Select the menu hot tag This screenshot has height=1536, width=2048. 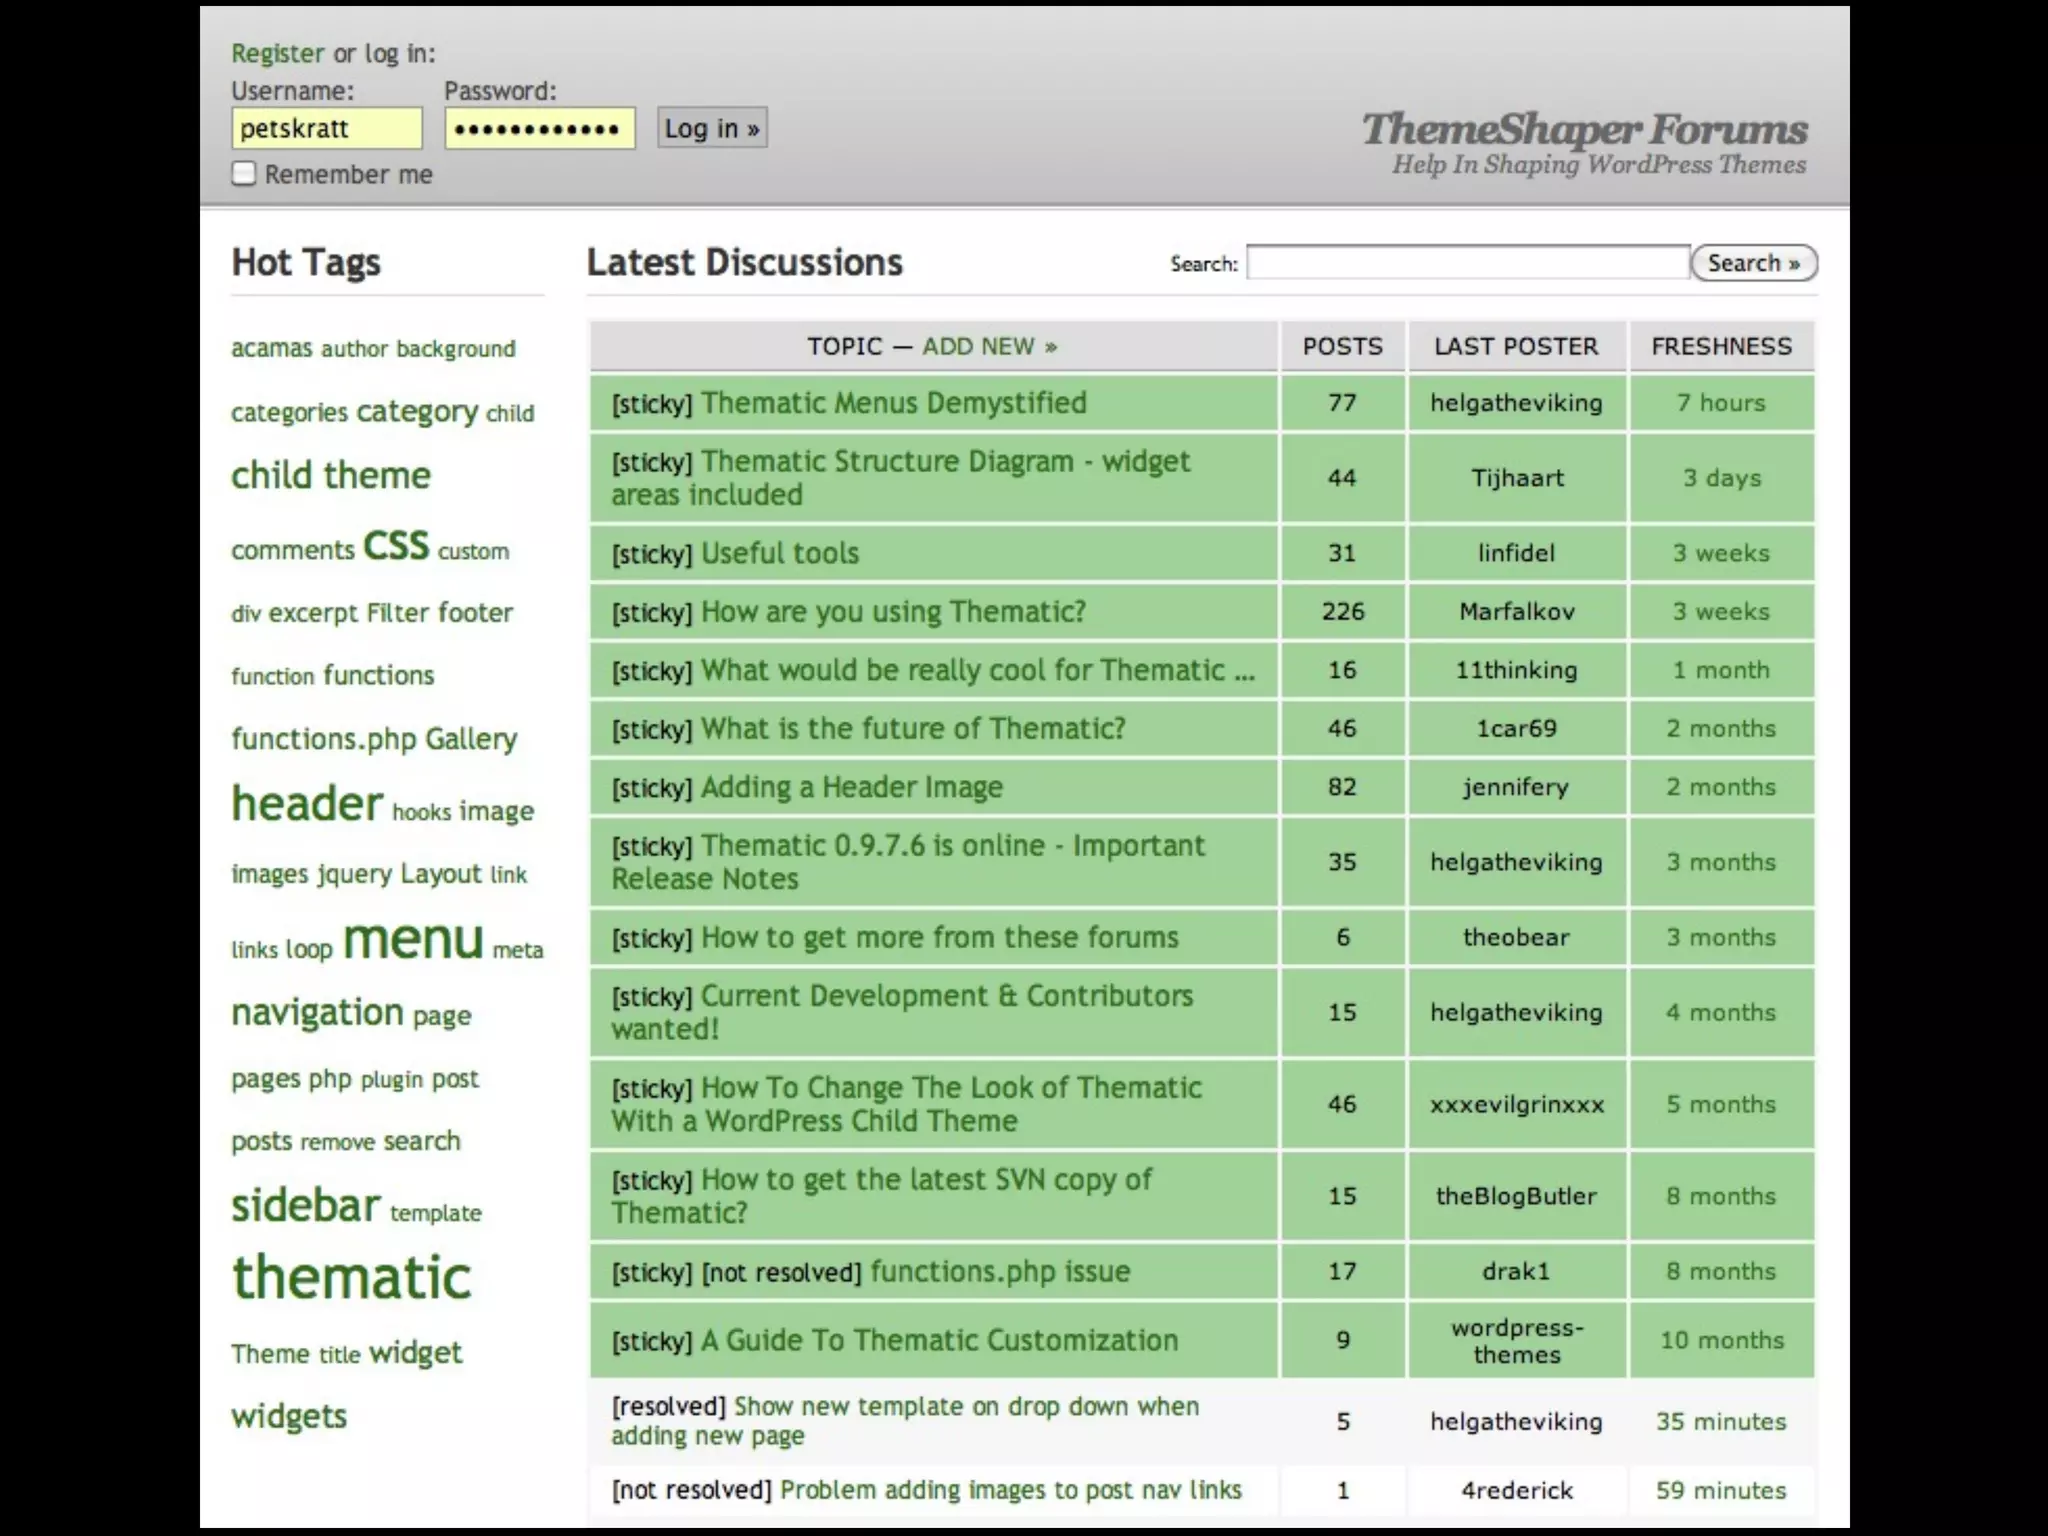tap(413, 940)
